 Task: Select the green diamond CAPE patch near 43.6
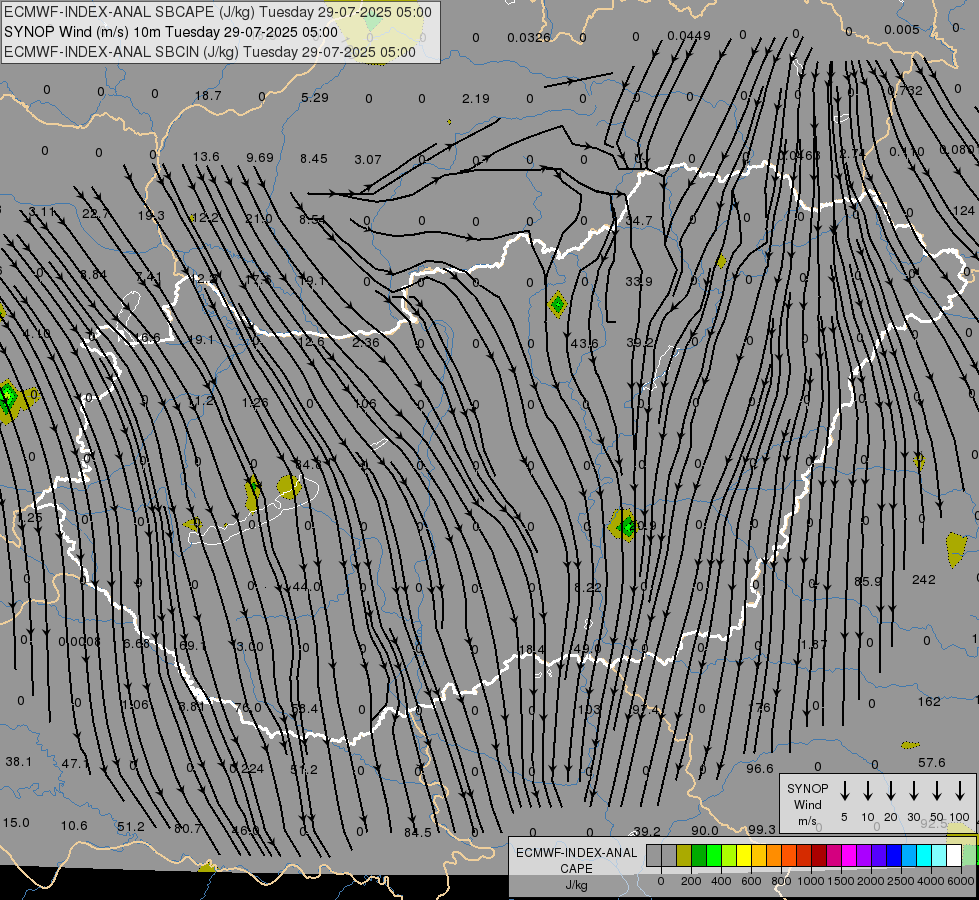557,305
